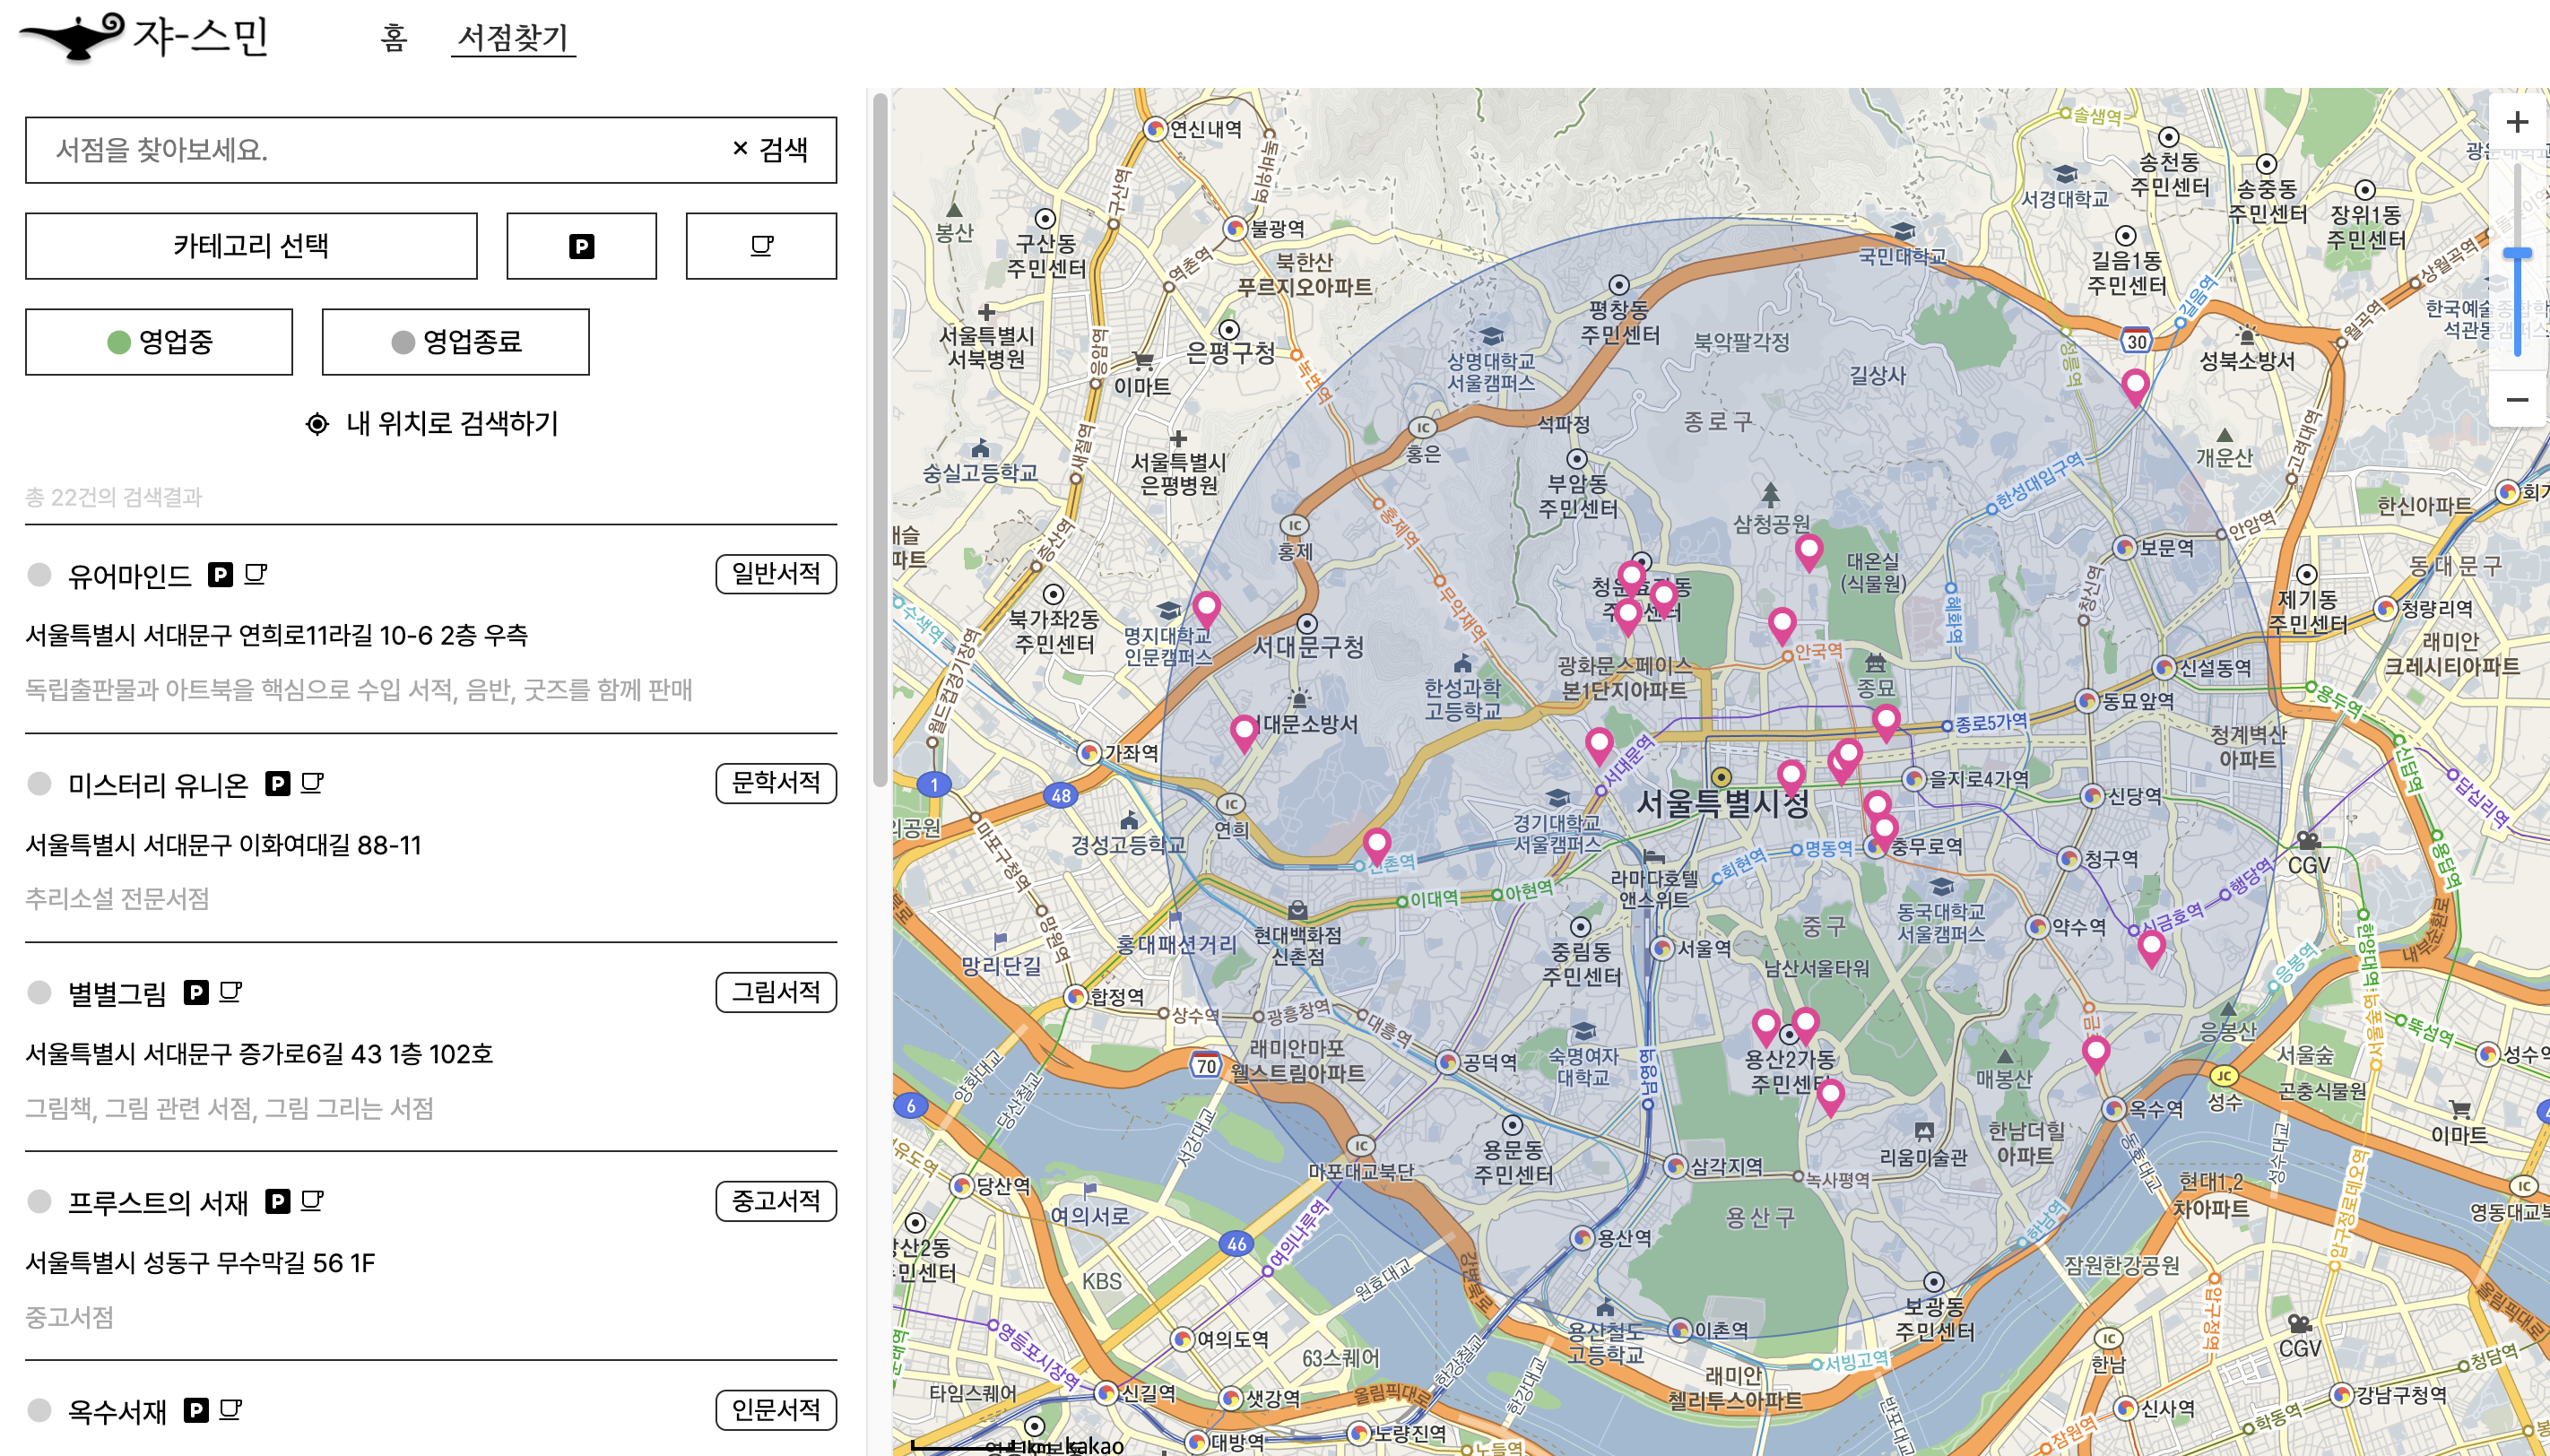
Task: Click the clear X in search box
Action: (740, 149)
